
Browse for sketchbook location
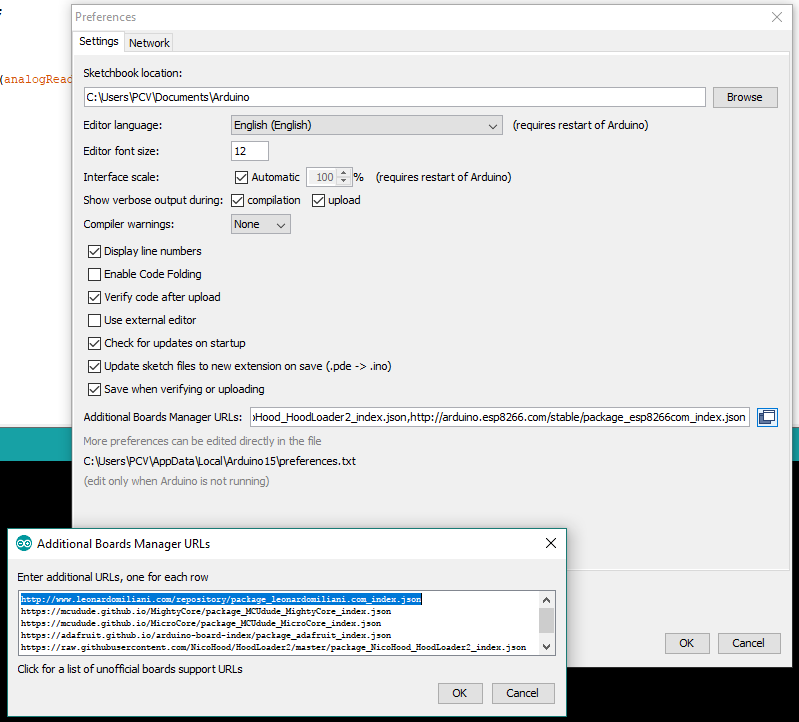[744, 97]
